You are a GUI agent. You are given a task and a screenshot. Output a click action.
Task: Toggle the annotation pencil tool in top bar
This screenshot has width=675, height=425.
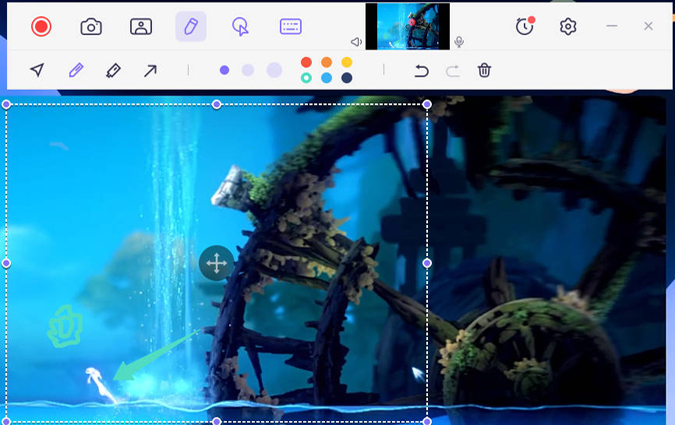191,27
